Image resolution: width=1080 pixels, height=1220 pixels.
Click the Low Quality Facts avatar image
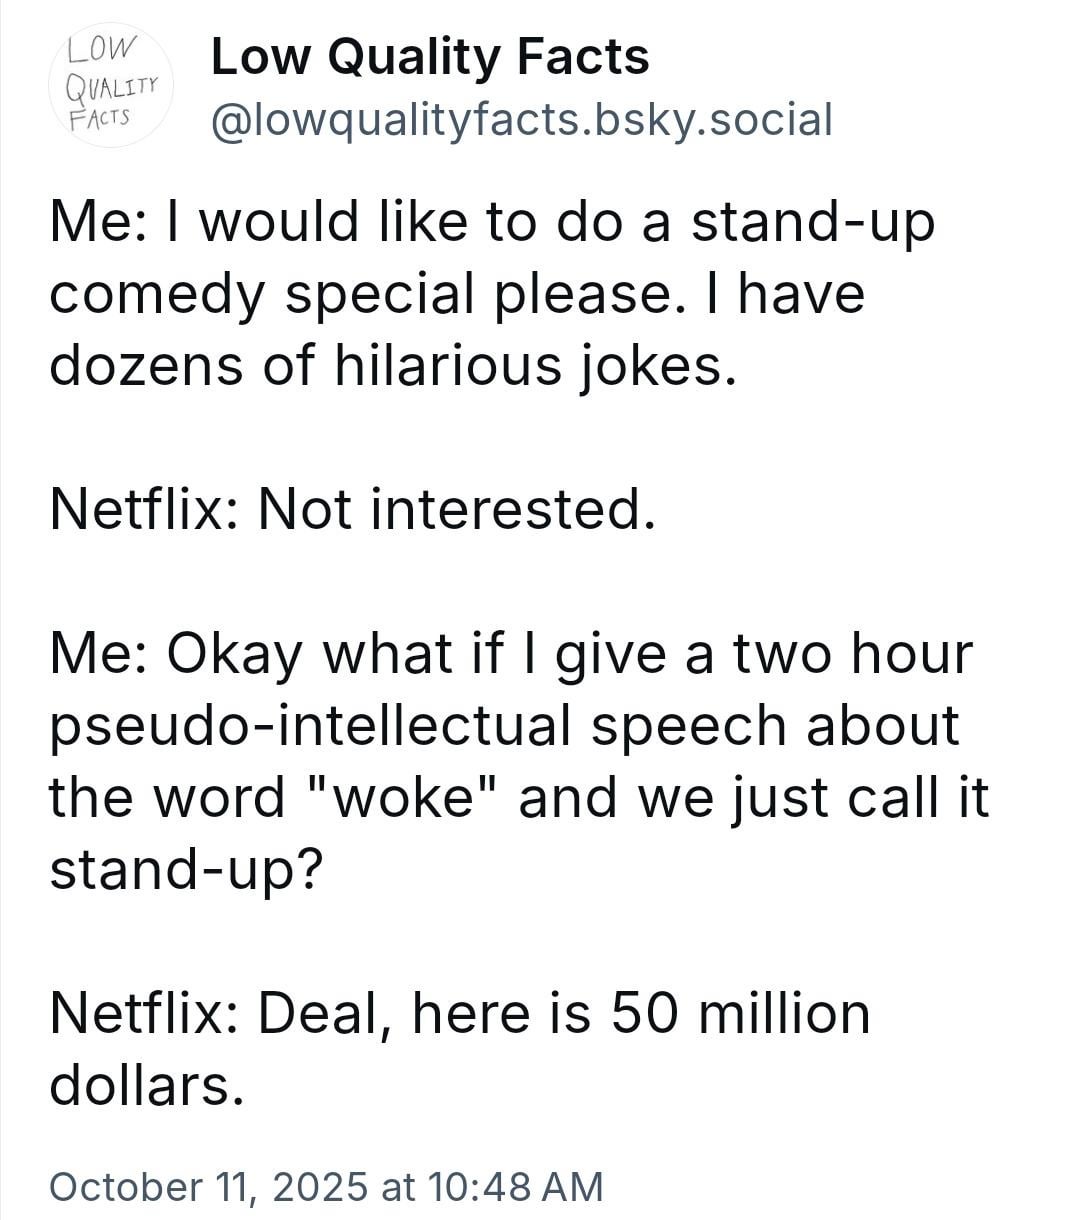[x=112, y=85]
